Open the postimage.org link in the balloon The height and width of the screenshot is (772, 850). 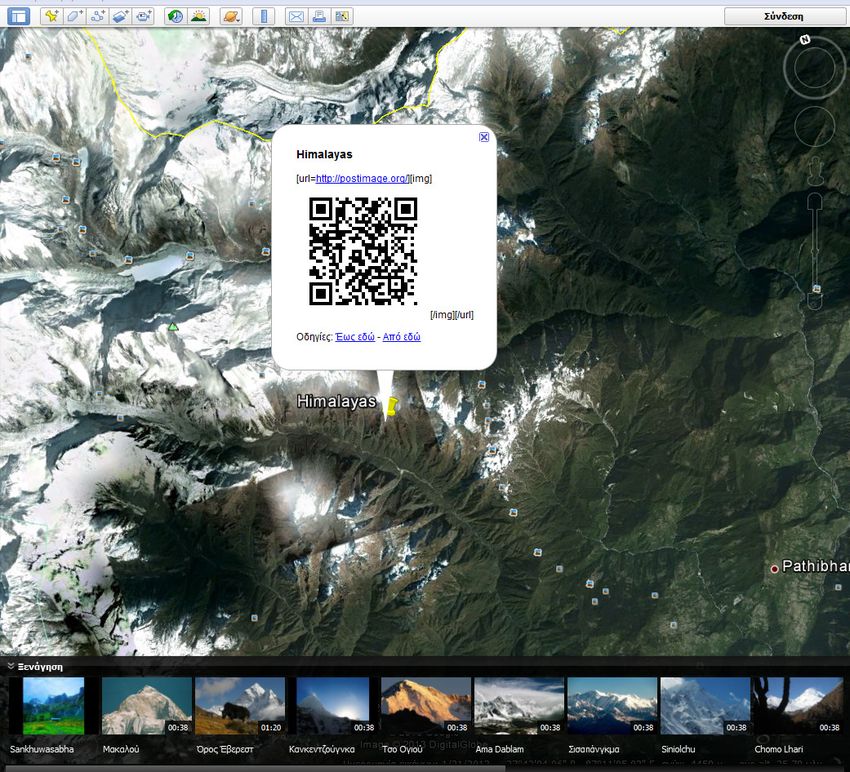362,178
